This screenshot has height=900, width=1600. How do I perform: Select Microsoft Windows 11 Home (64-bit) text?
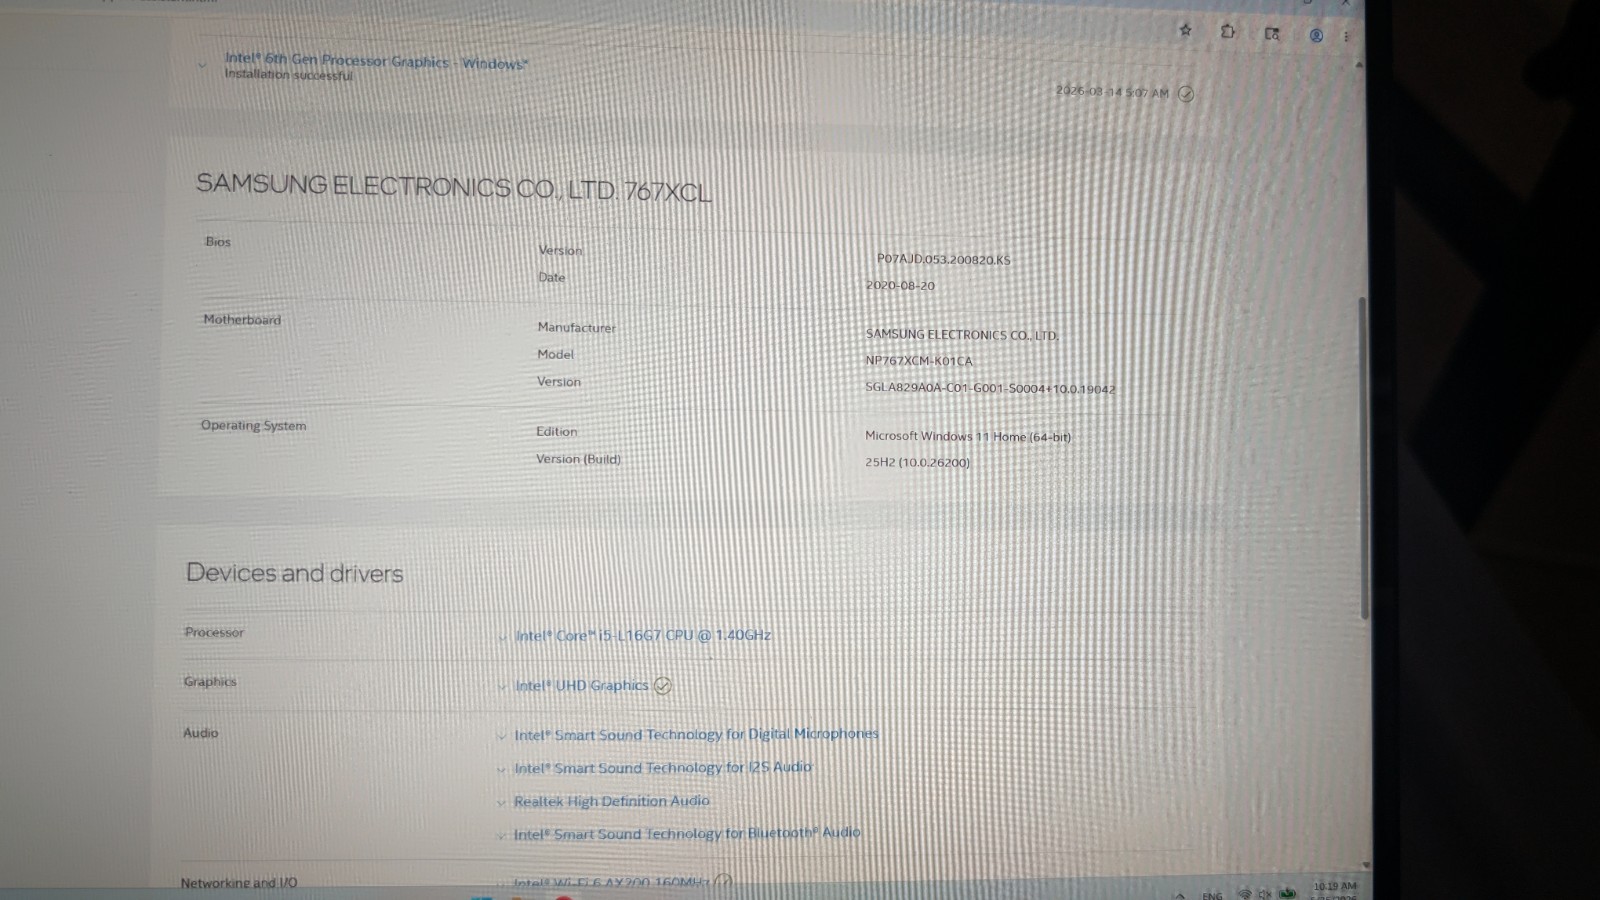point(968,436)
